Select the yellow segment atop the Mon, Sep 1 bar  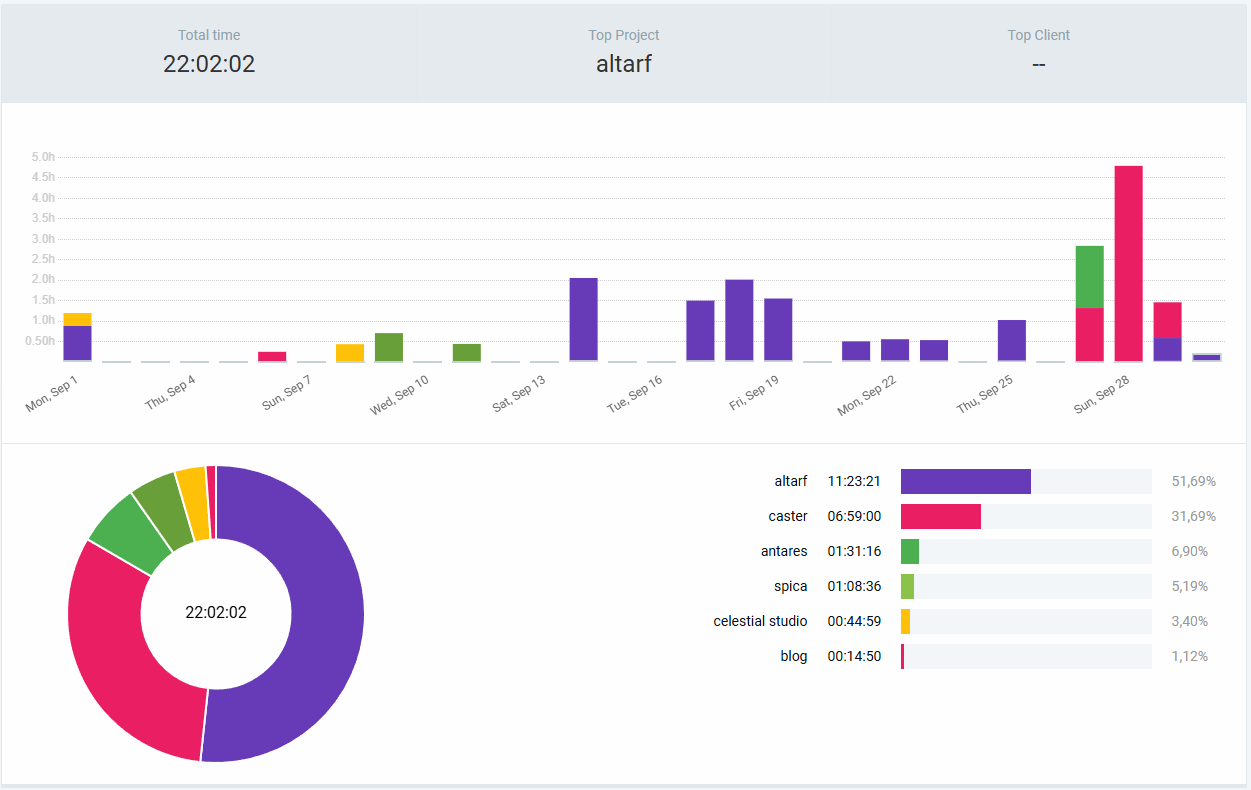click(77, 319)
